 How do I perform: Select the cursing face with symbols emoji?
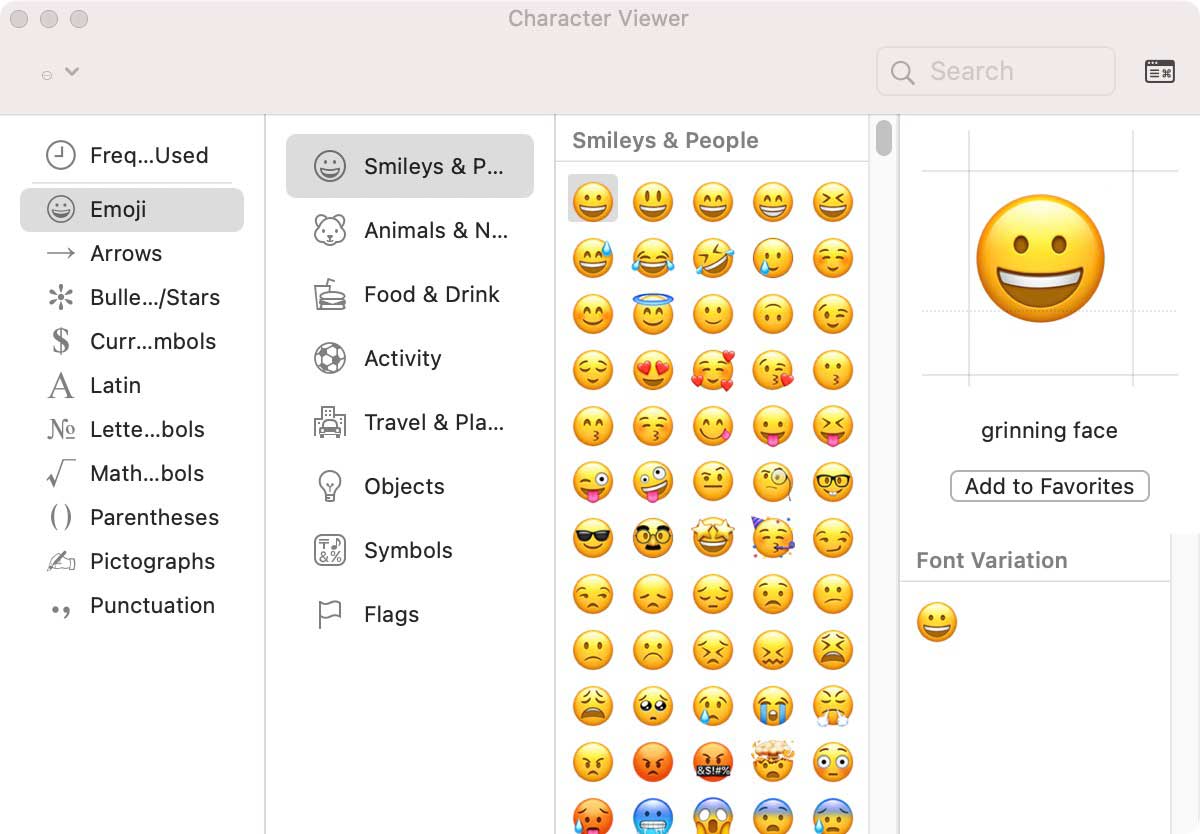pos(713,763)
